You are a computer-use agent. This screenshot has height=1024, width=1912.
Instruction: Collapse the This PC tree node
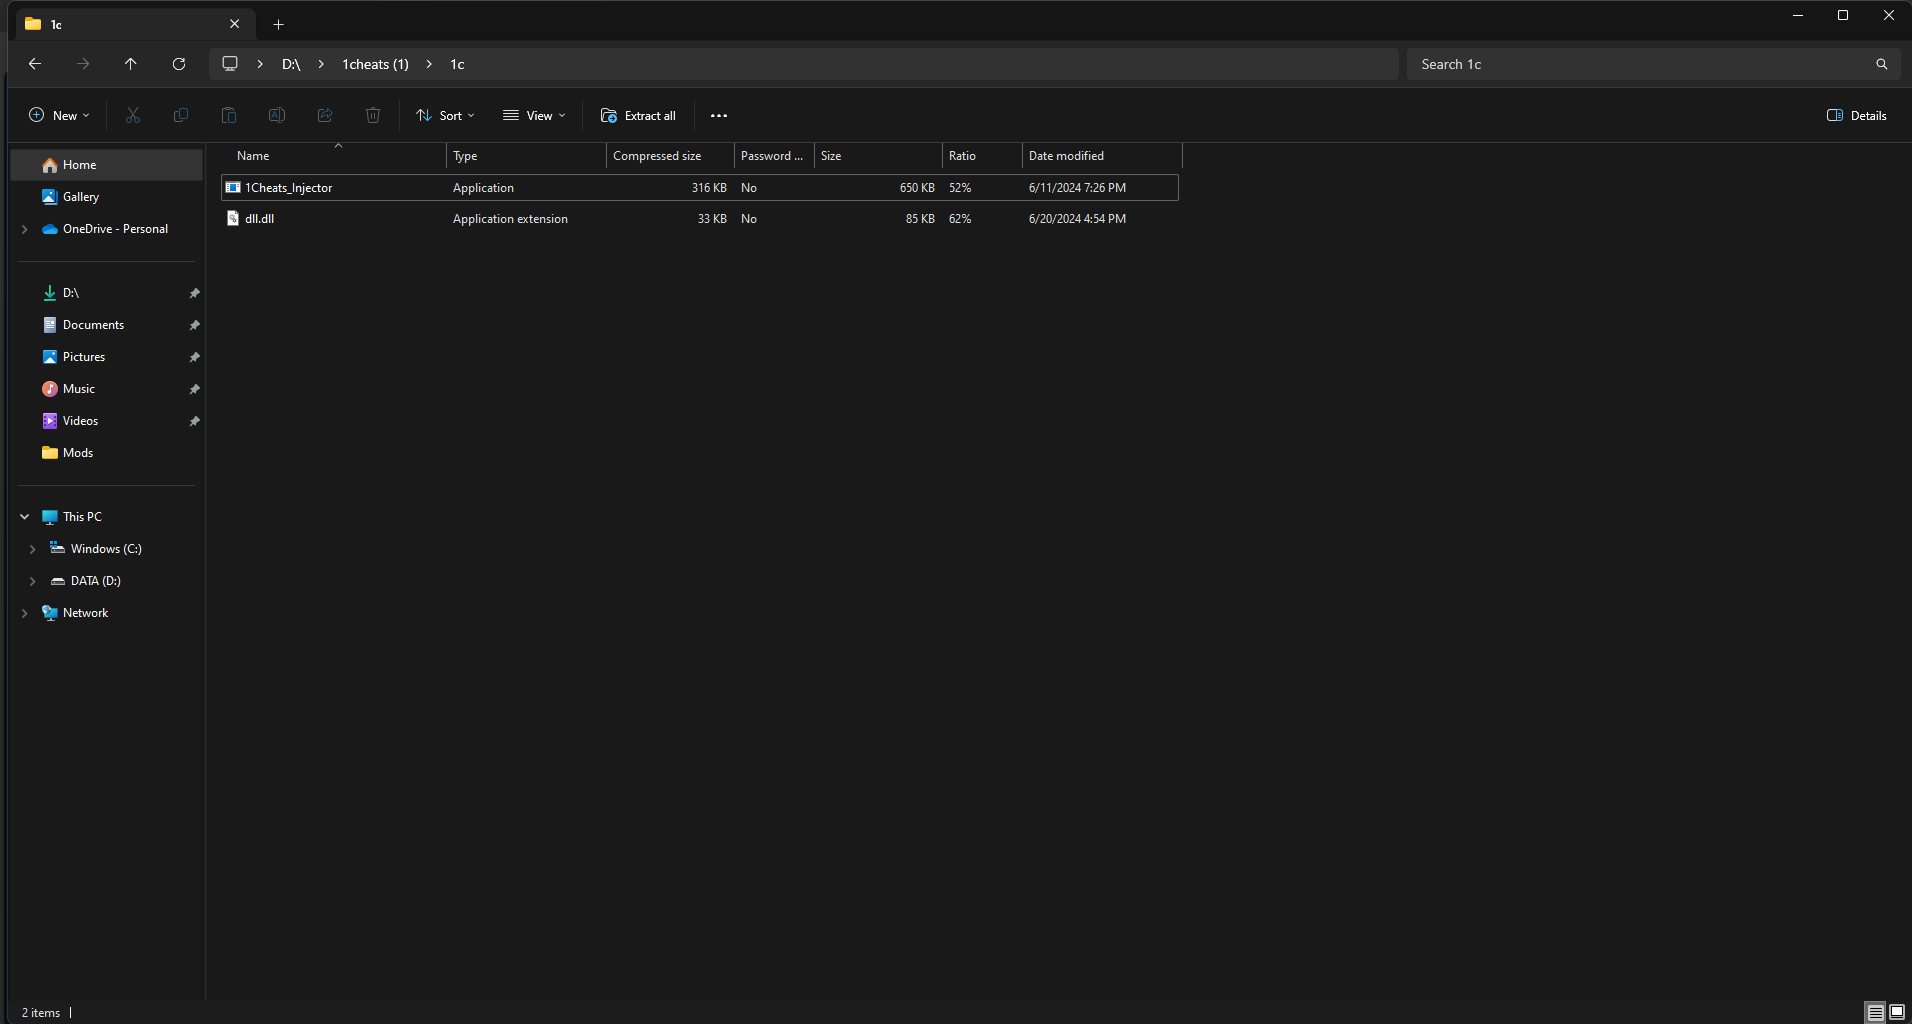click(x=25, y=517)
